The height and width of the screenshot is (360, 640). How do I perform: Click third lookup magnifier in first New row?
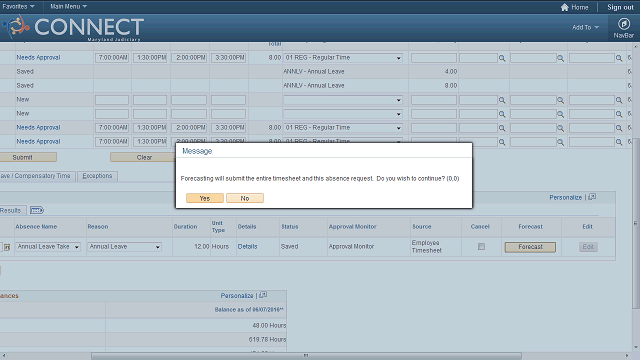619,100
